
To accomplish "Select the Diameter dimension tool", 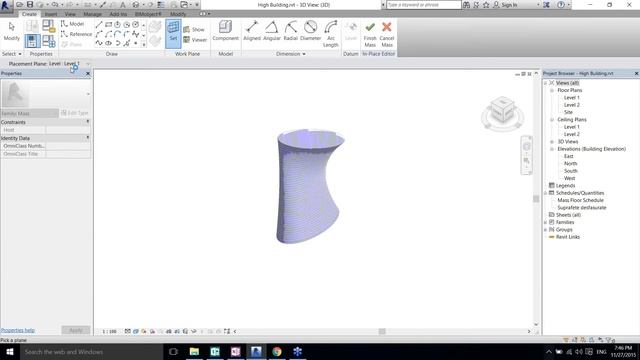I will click(310, 31).
